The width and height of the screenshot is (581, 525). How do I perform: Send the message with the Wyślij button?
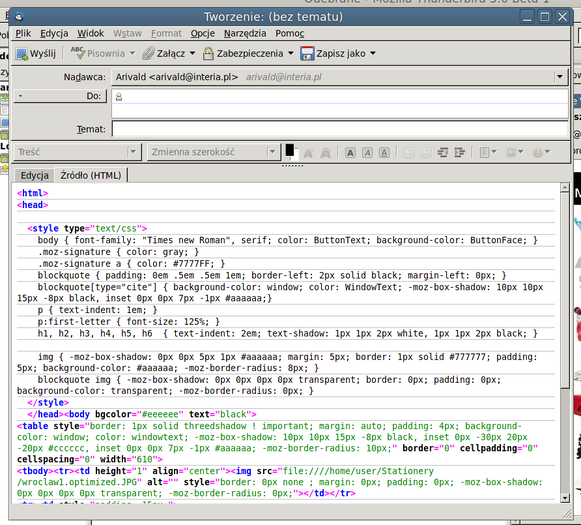pos(36,54)
